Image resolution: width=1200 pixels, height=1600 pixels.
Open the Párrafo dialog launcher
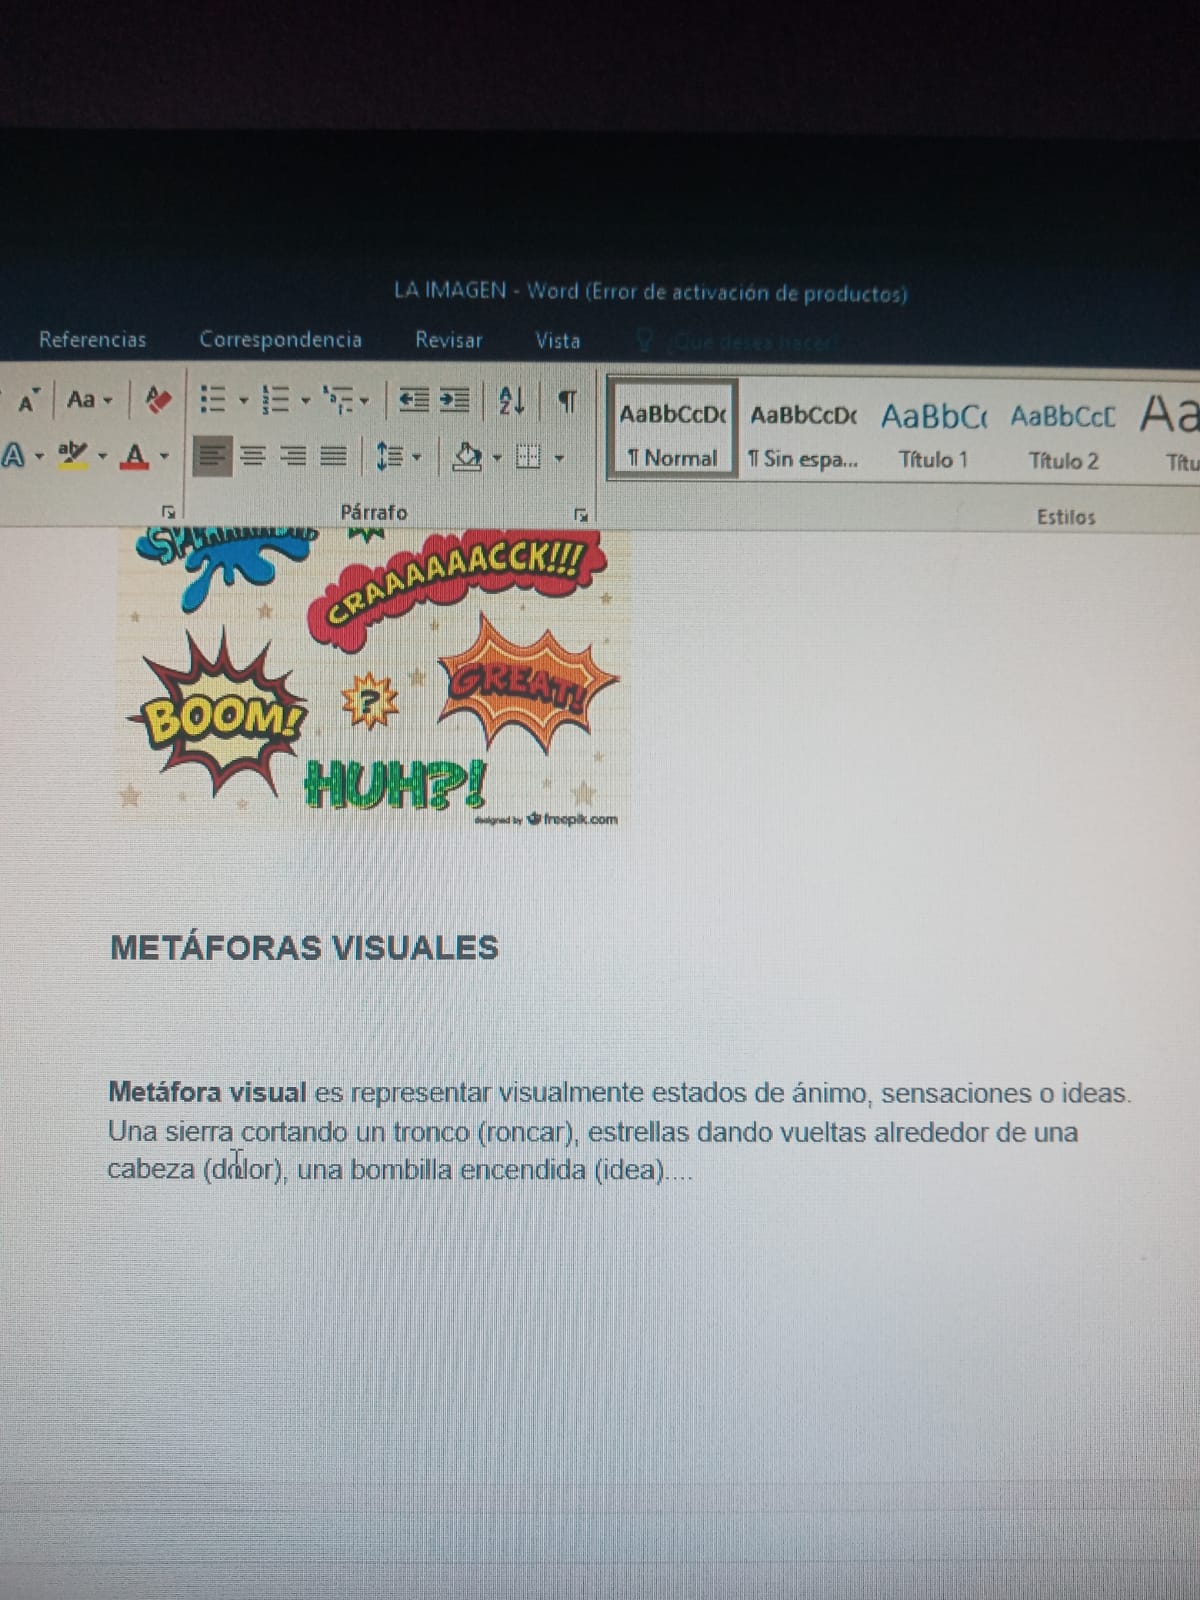point(580,515)
